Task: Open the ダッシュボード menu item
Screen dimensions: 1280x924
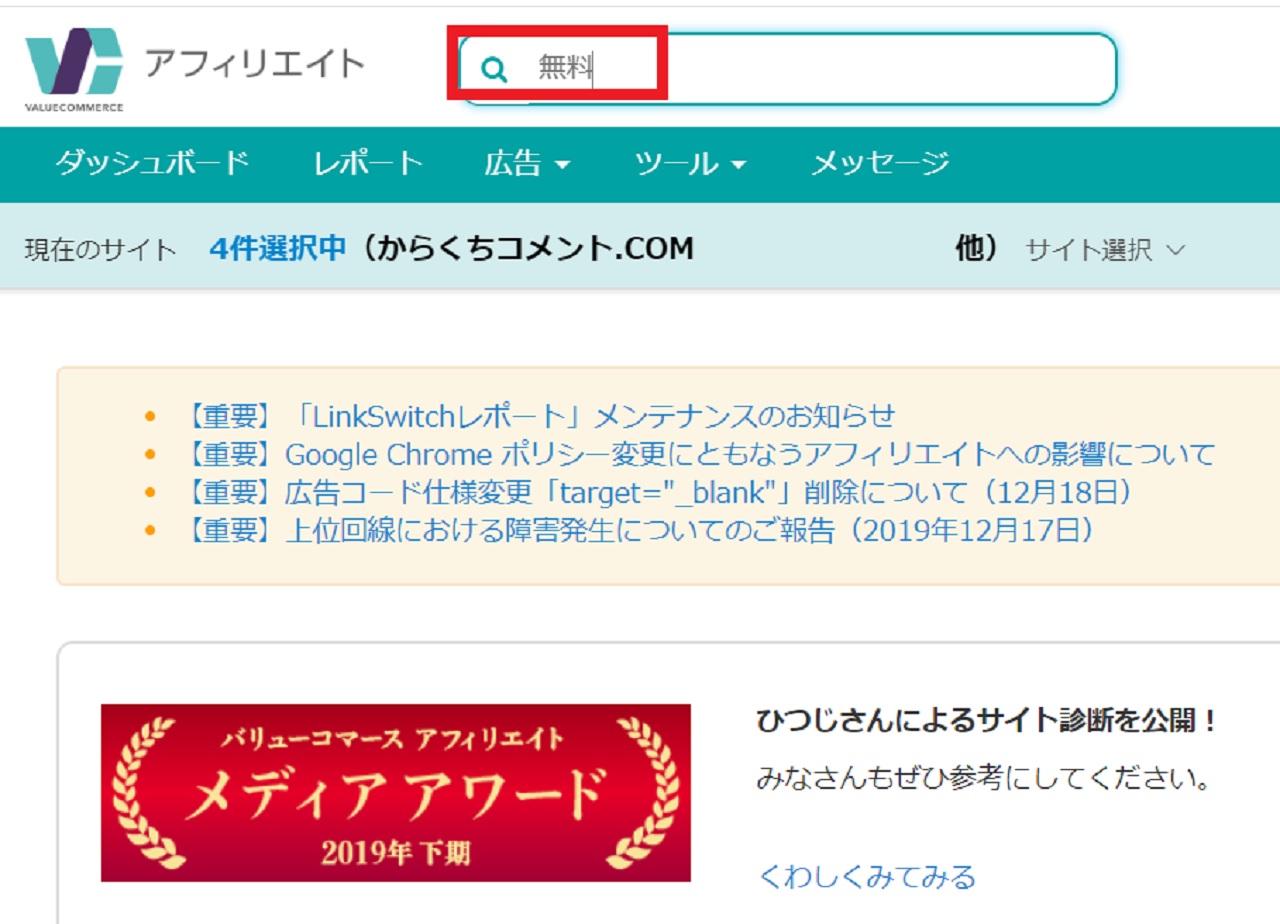Action: [x=151, y=163]
